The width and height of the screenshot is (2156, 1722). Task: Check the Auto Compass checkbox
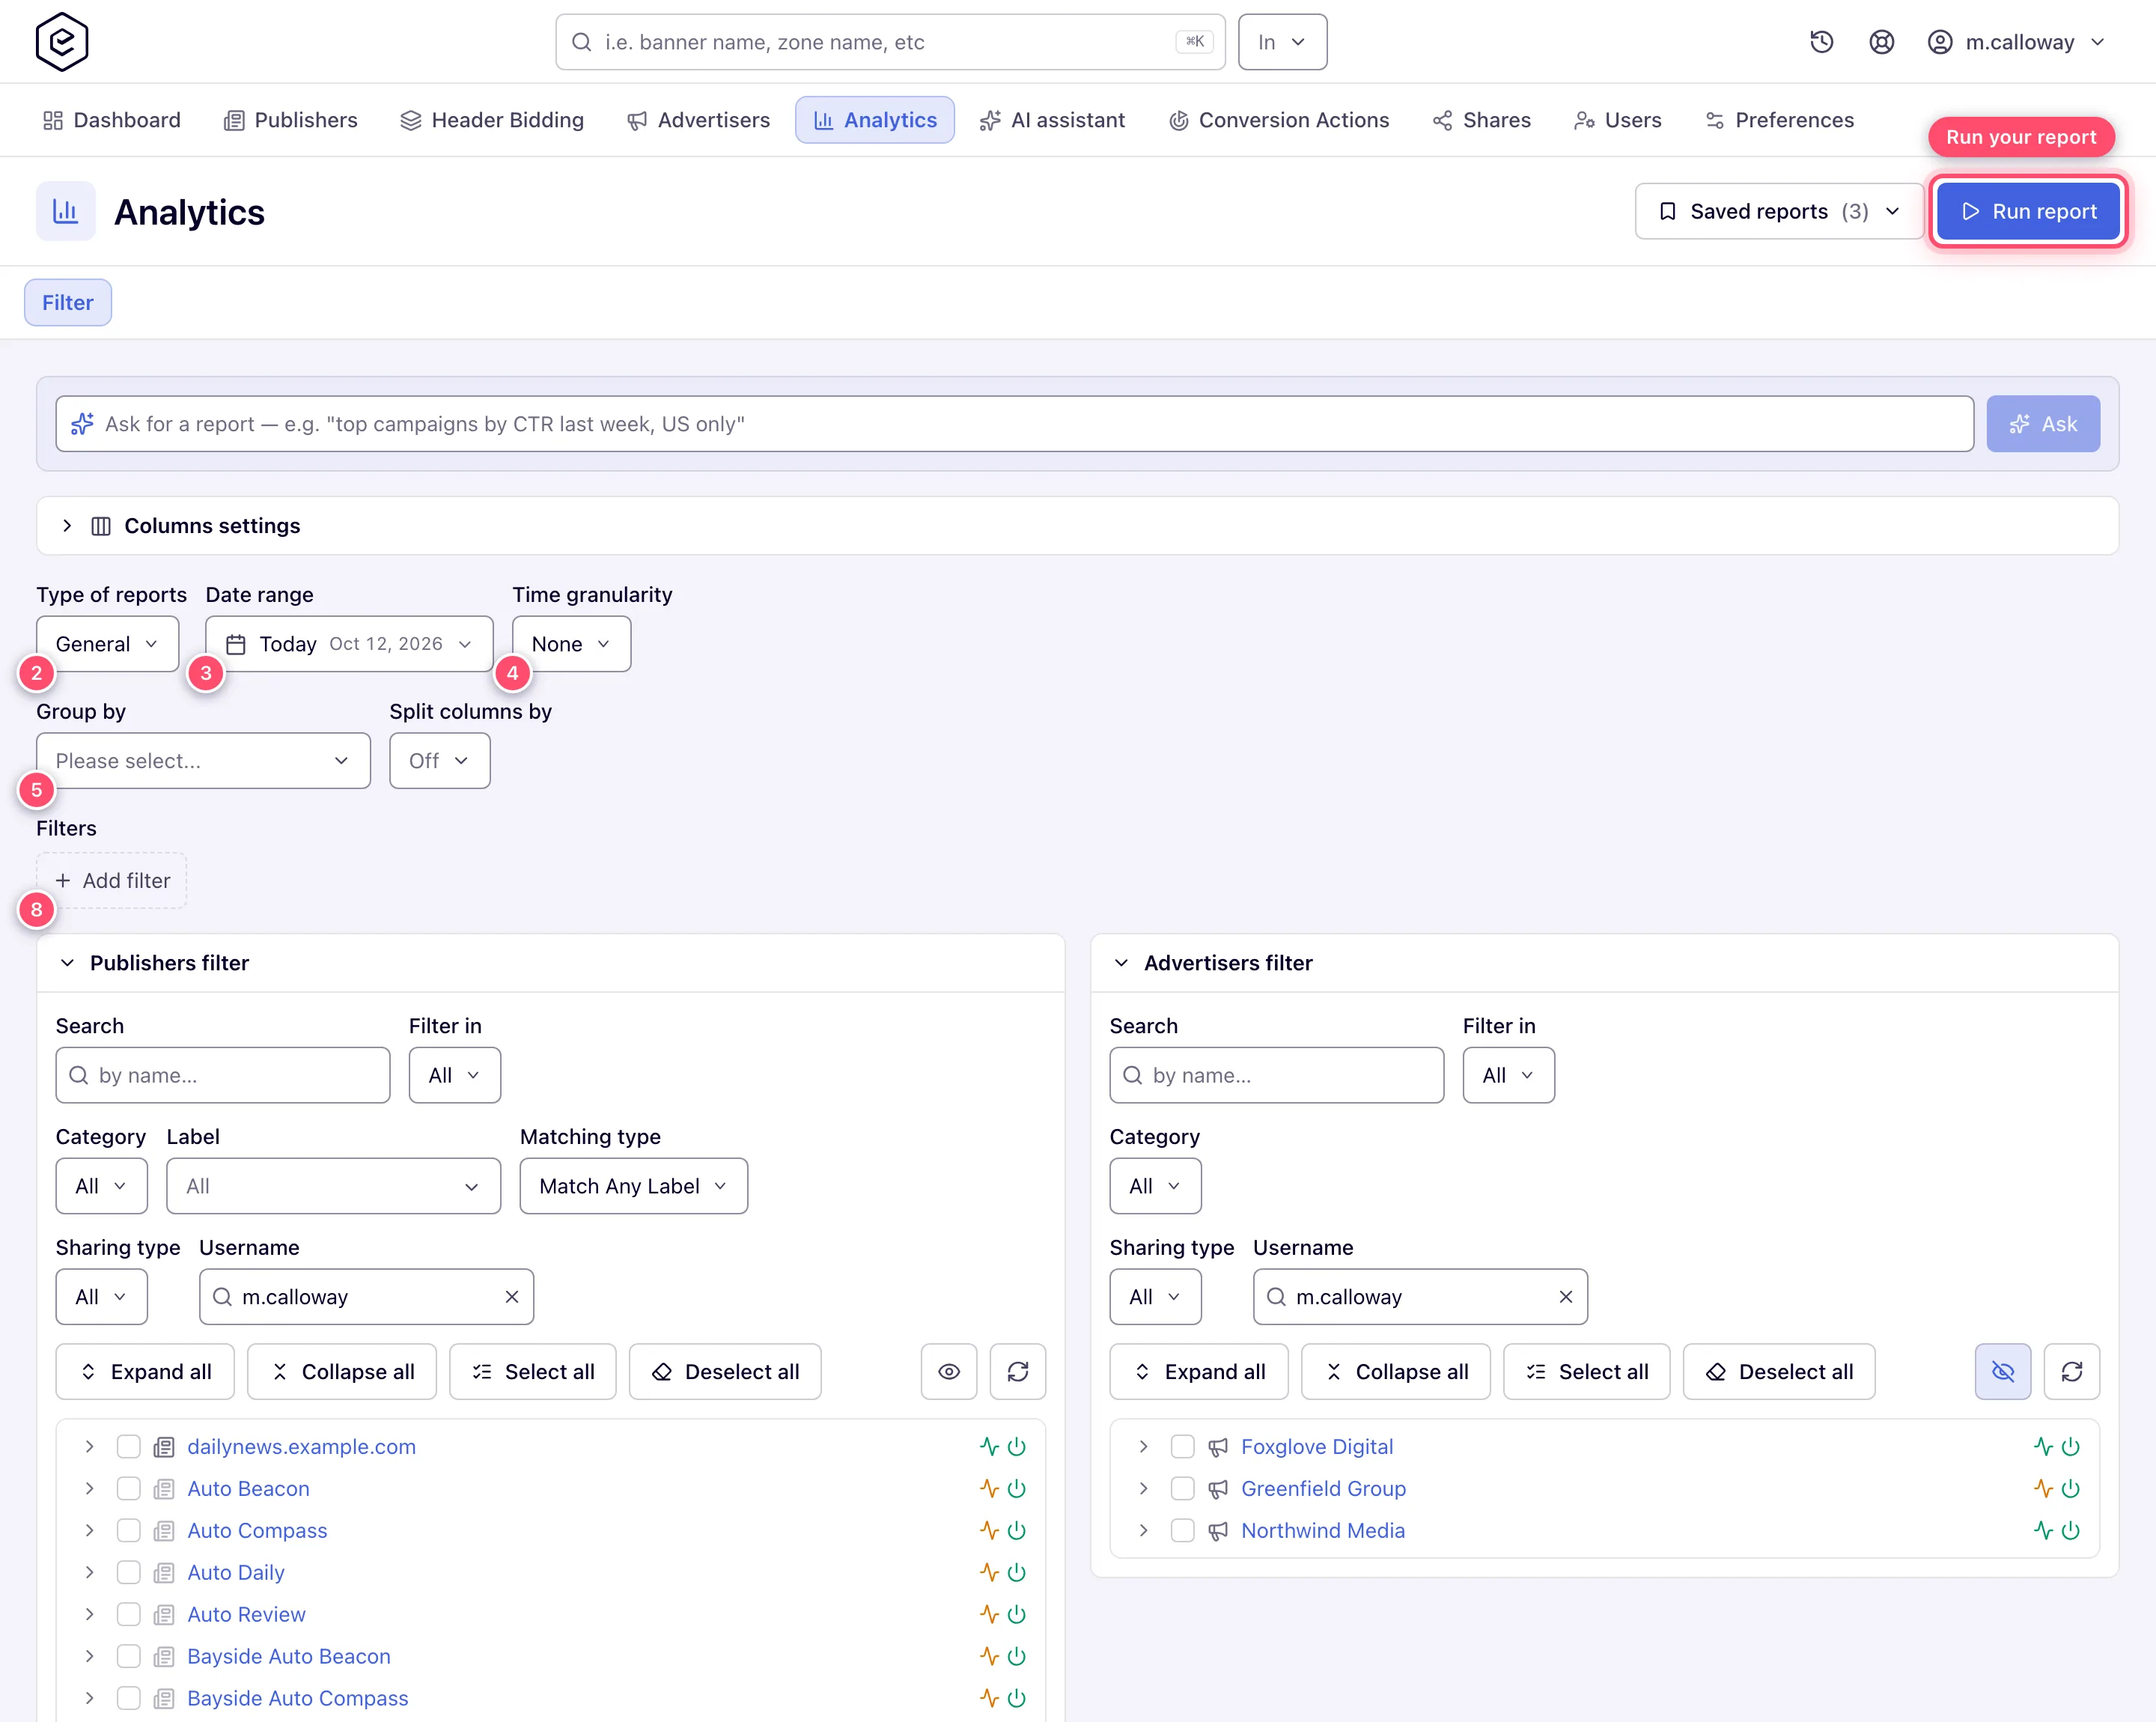[128, 1531]
